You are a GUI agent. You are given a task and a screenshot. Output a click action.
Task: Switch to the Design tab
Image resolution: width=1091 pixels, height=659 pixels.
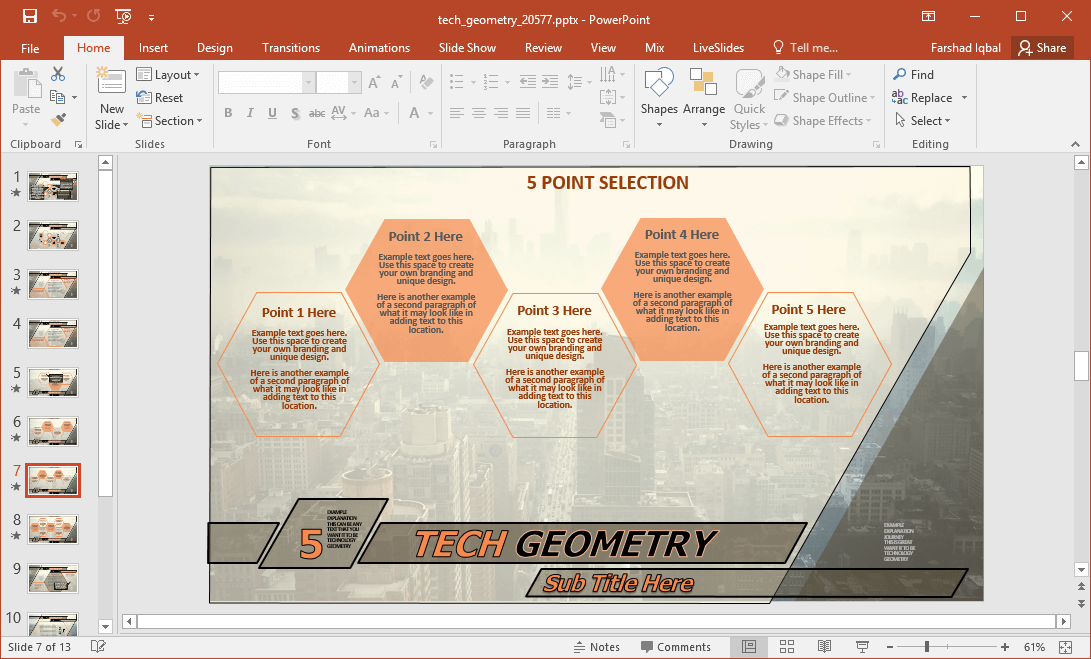(x=214, y=48)
